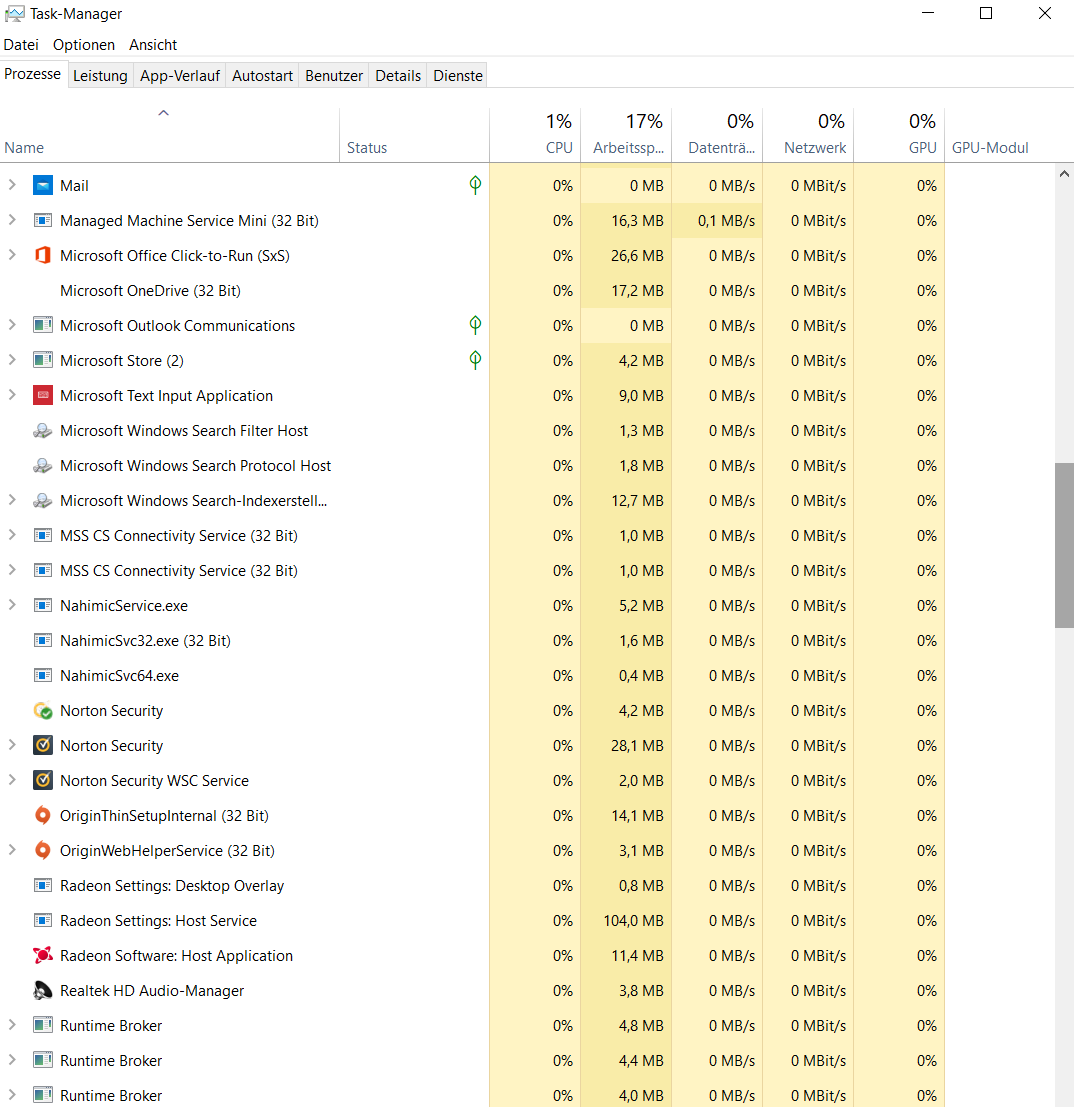Screen dimensions: 1074x1107
Task: Expand the Microsoft Store (2) group
Action: 12,360
